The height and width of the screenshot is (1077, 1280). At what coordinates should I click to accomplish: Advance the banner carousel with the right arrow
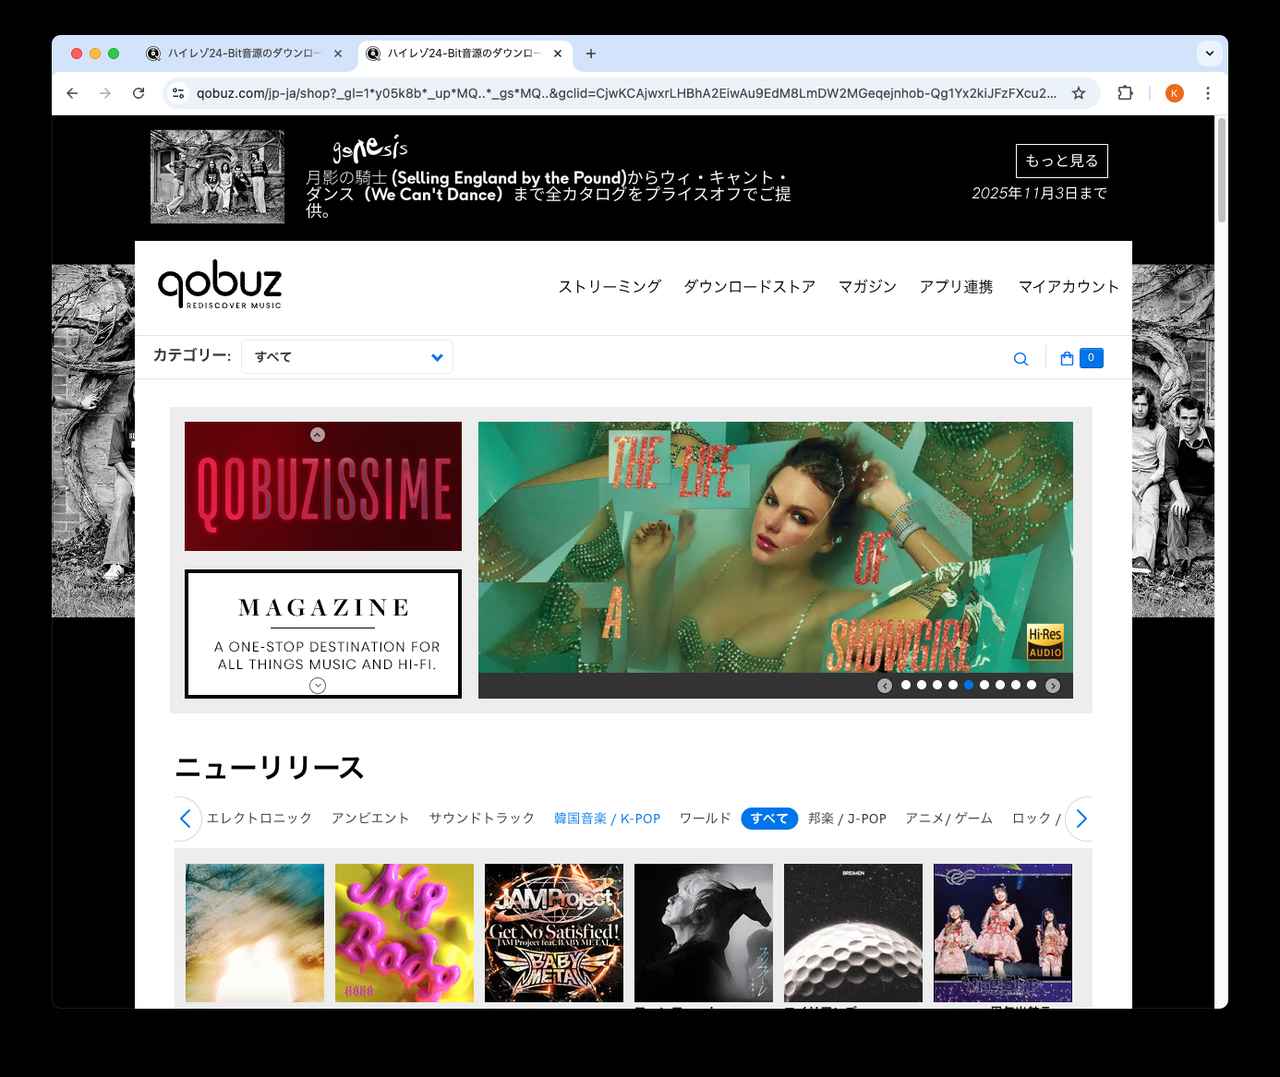pos(1052,686)
